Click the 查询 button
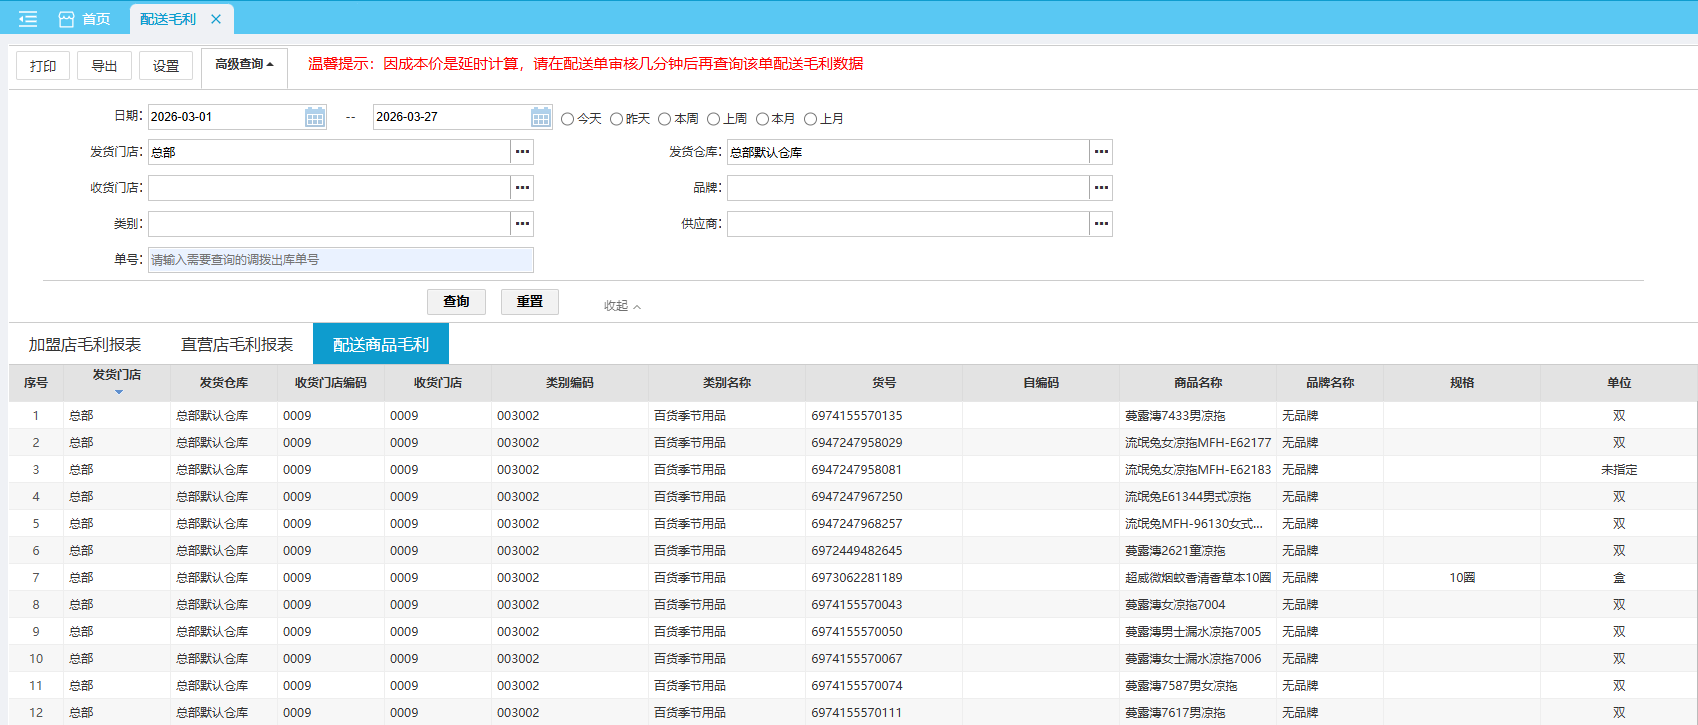Viewport: 1698px width, 725px height. coord(456,302)
